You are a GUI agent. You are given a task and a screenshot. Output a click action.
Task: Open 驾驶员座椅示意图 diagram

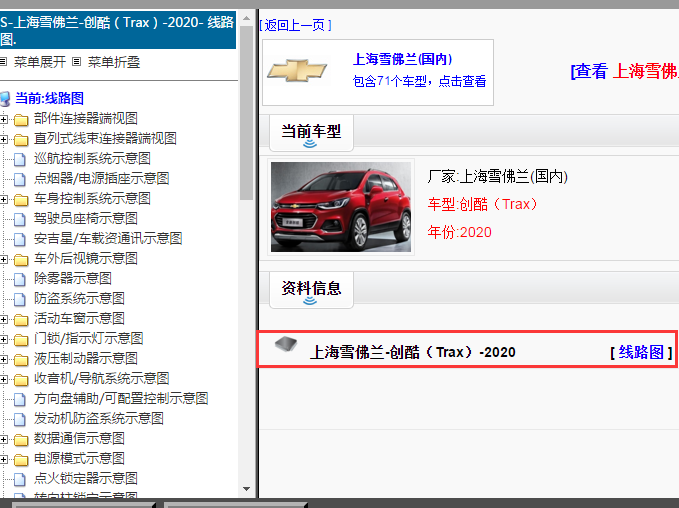[x=86, y=218]
